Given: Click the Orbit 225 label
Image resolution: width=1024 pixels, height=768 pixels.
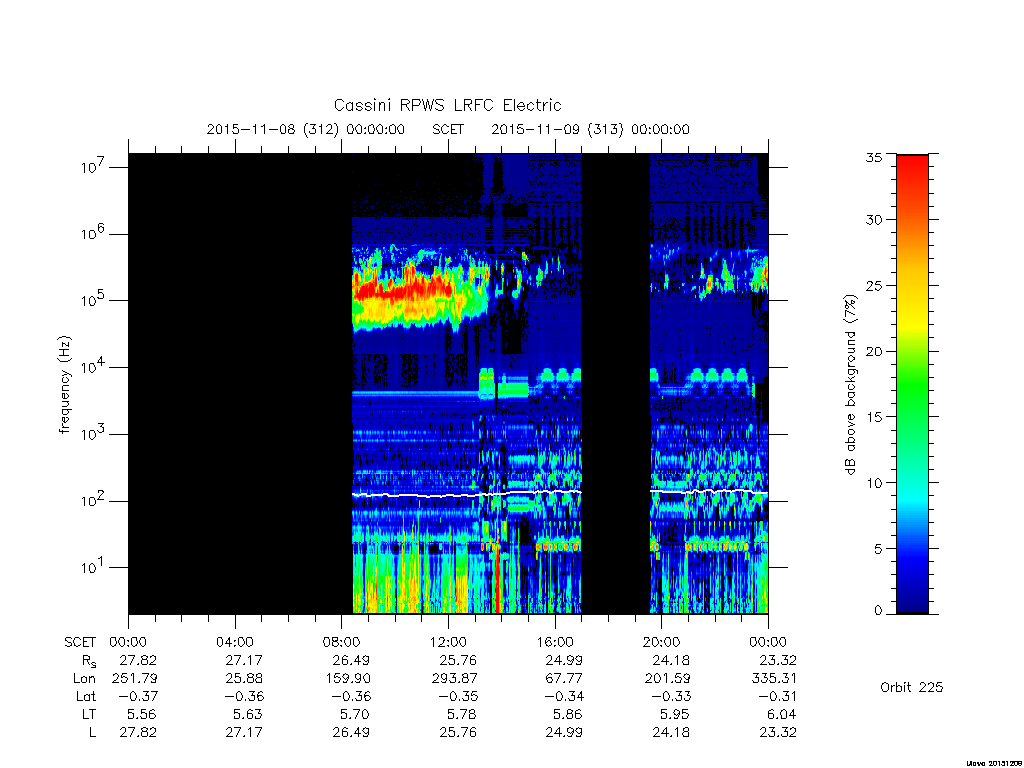Looking at the screenshot, I should 912,687.
